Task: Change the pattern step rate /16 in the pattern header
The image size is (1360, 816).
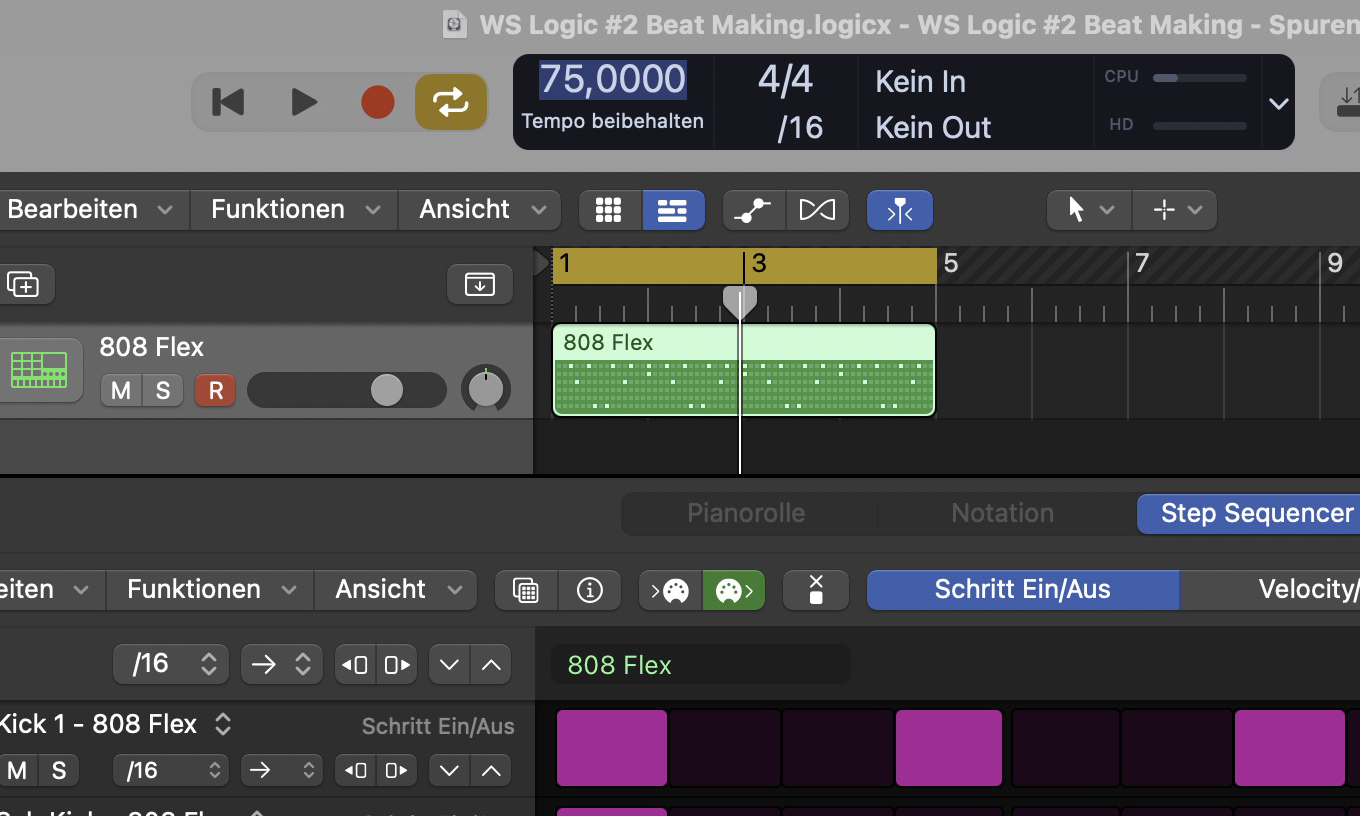Action: pos(171,665)
